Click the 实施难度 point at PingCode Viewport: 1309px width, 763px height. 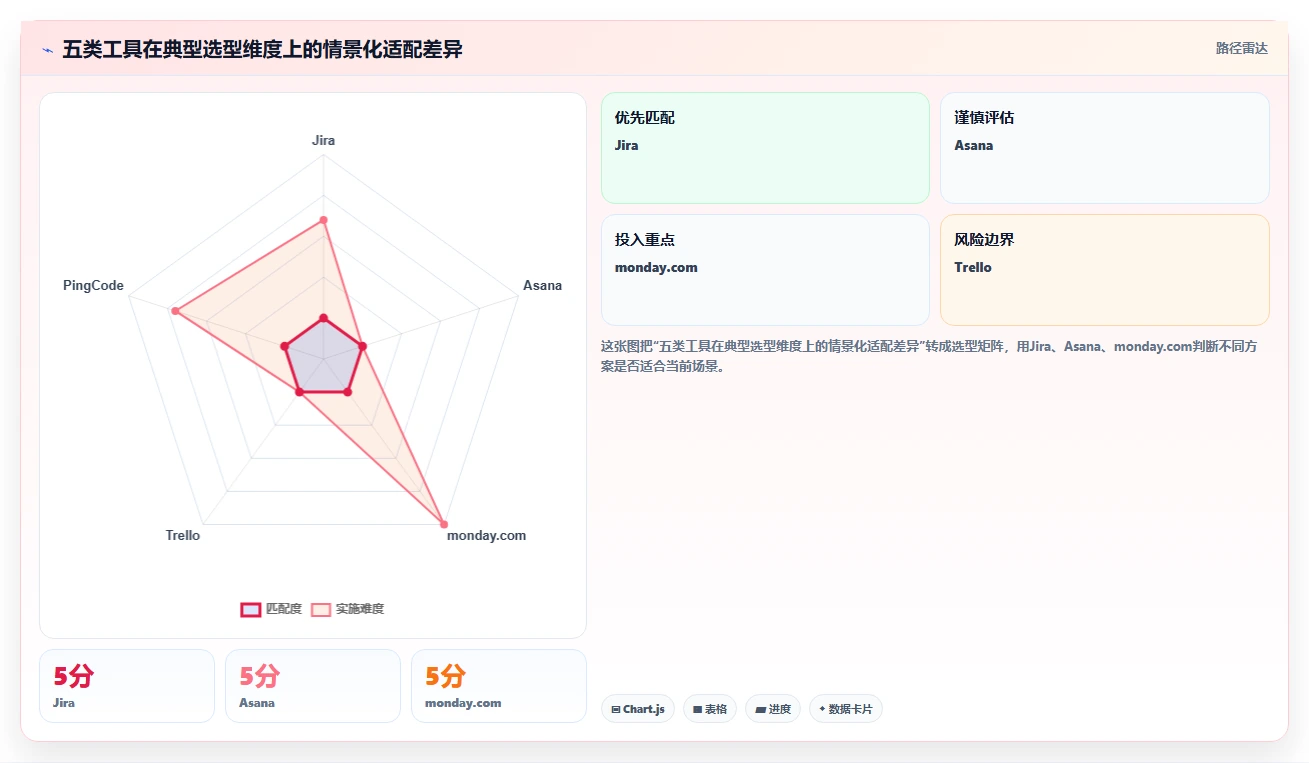(x=175, y=311)
